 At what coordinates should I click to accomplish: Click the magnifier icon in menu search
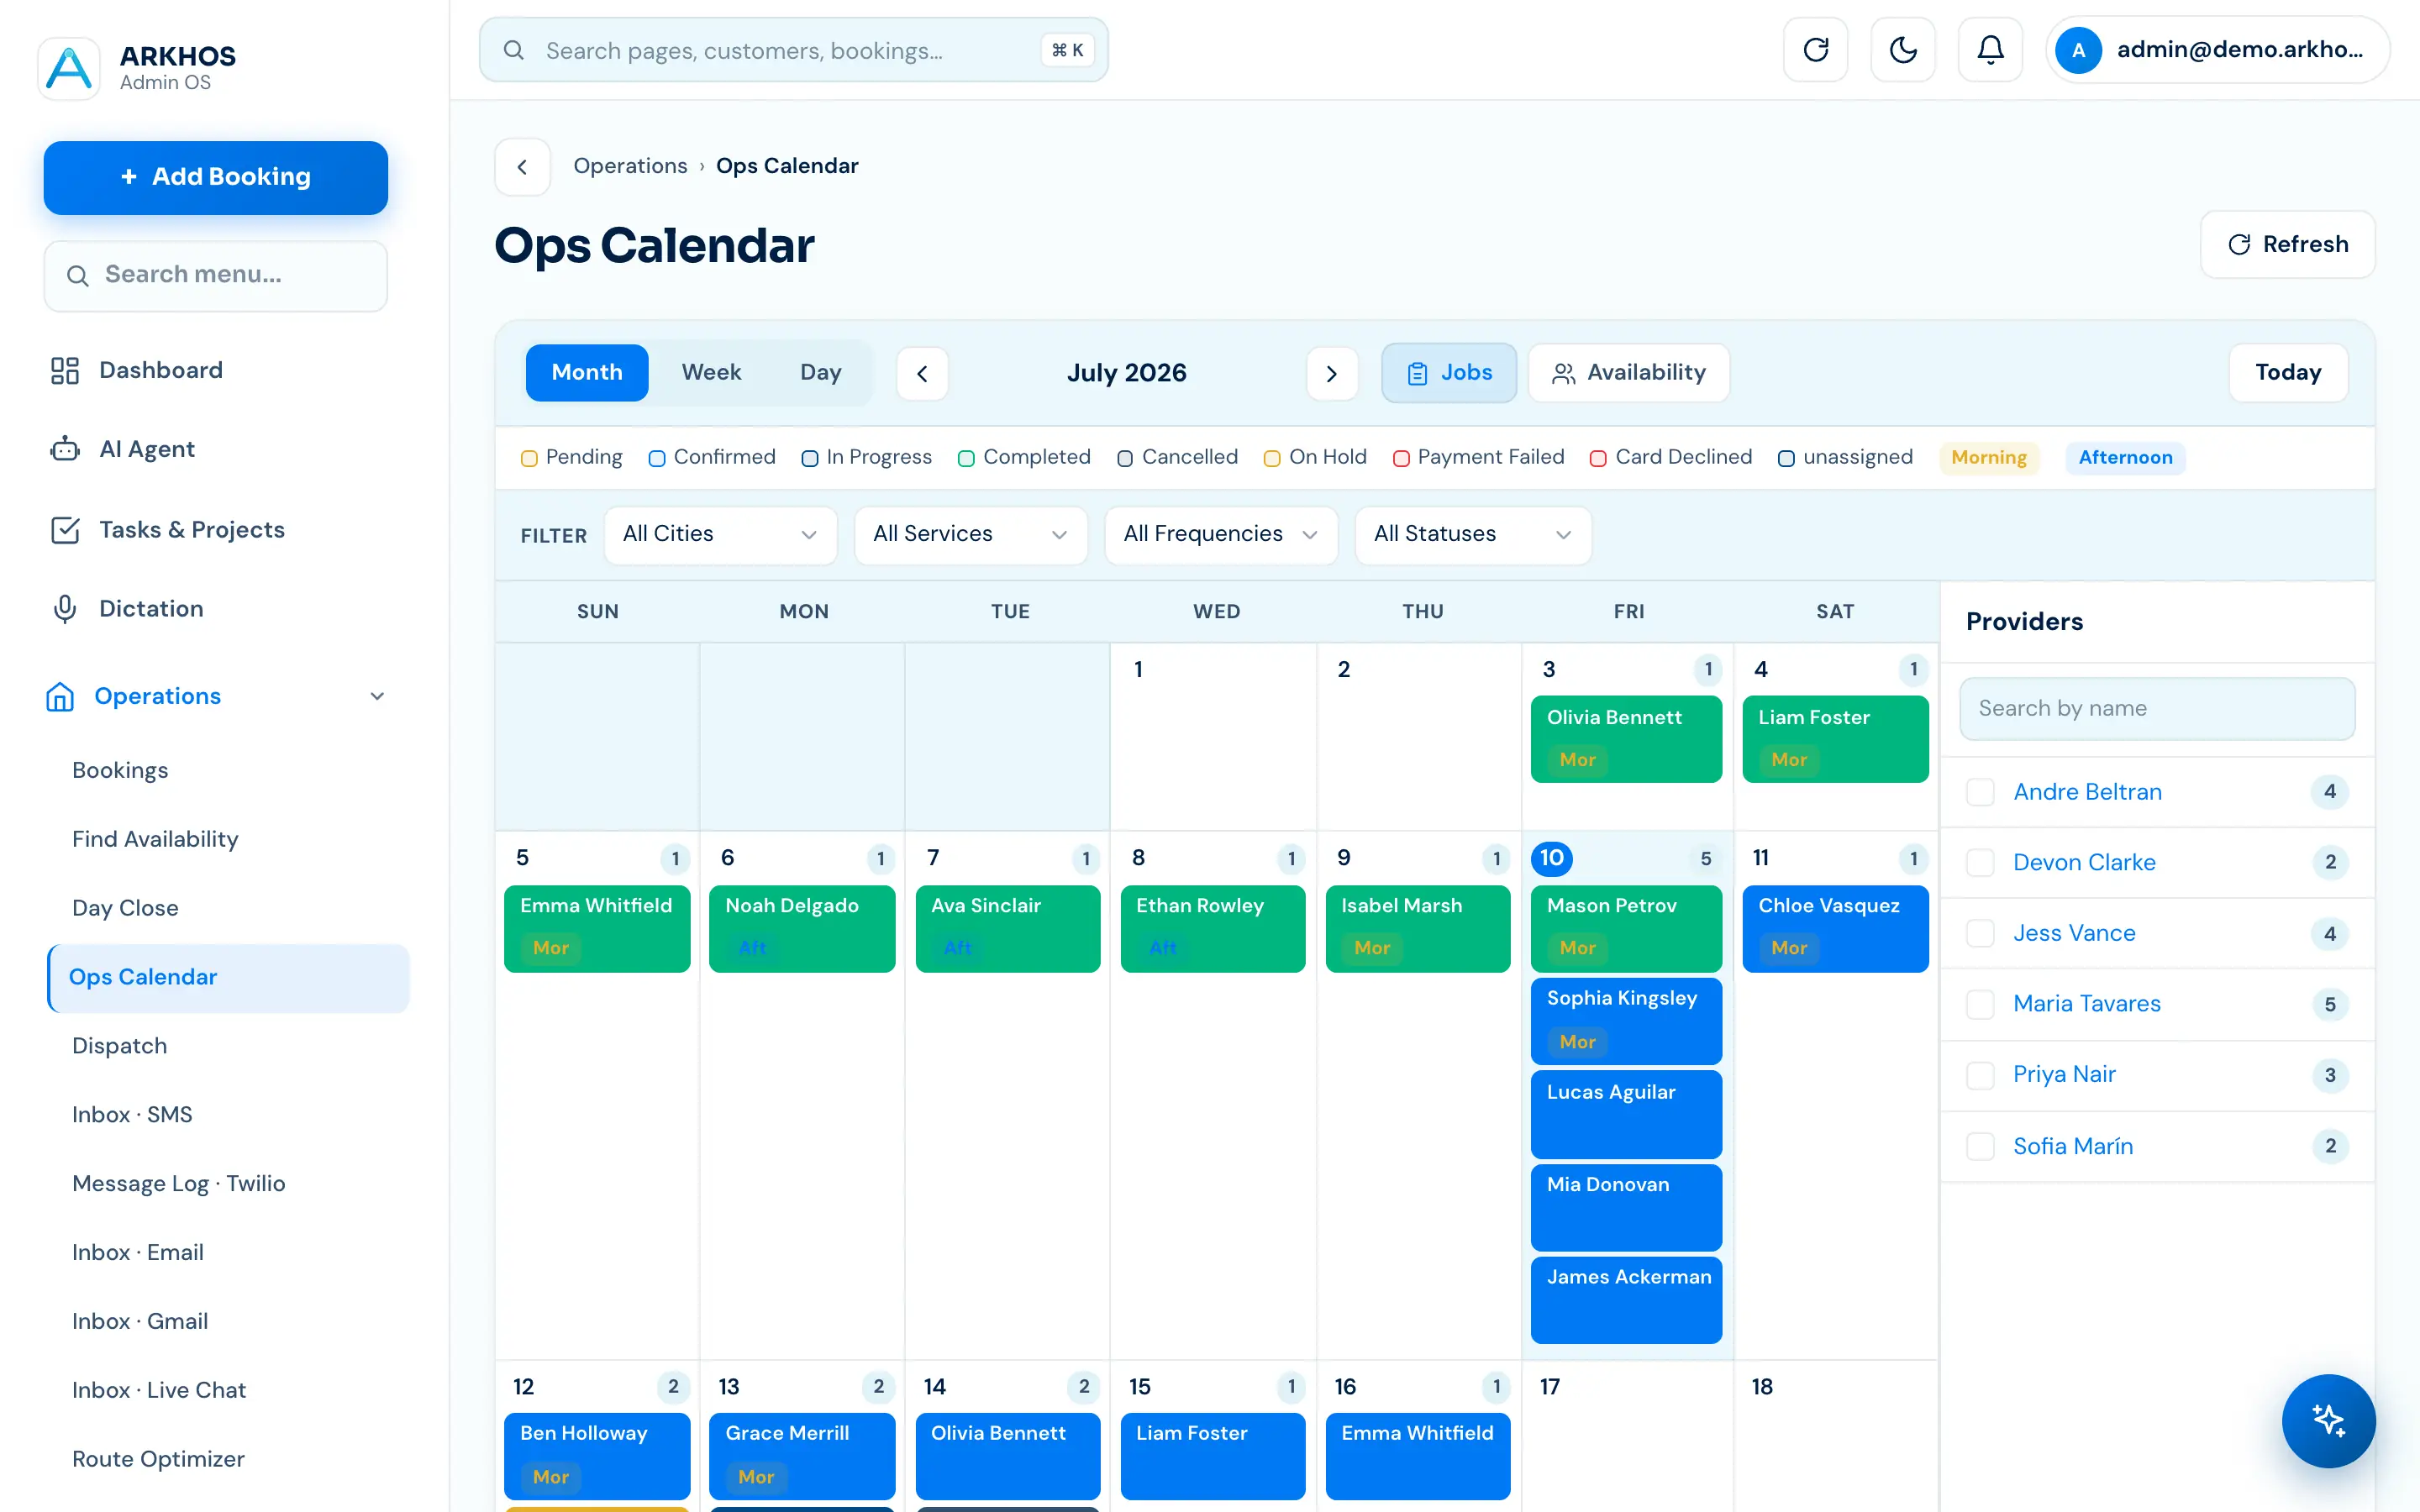point(77,276)
